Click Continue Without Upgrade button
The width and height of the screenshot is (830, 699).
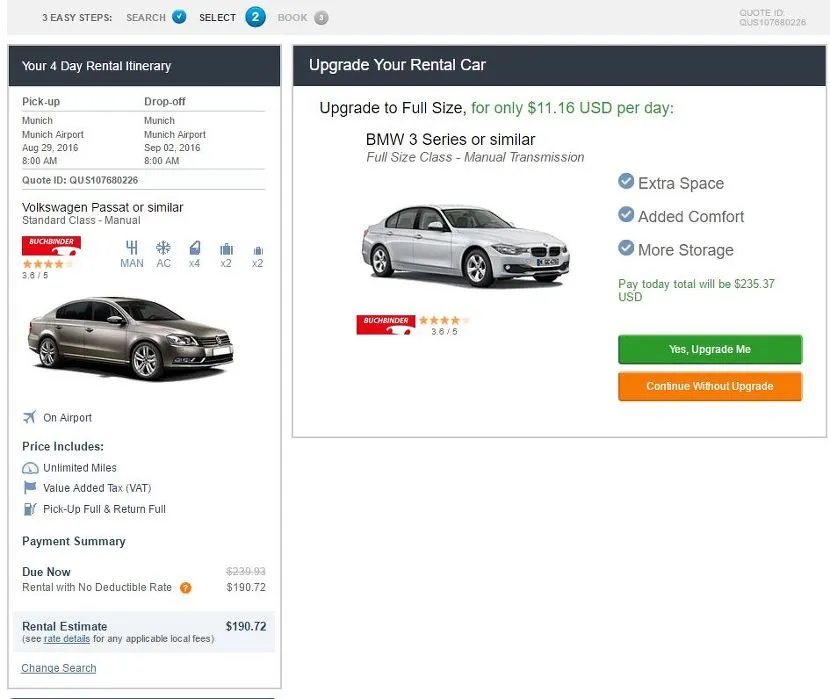pos(710,386)
